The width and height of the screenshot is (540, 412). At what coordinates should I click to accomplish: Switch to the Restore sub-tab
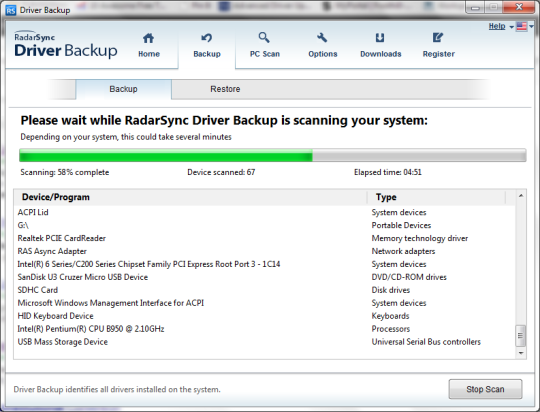[x=225, y=89]
